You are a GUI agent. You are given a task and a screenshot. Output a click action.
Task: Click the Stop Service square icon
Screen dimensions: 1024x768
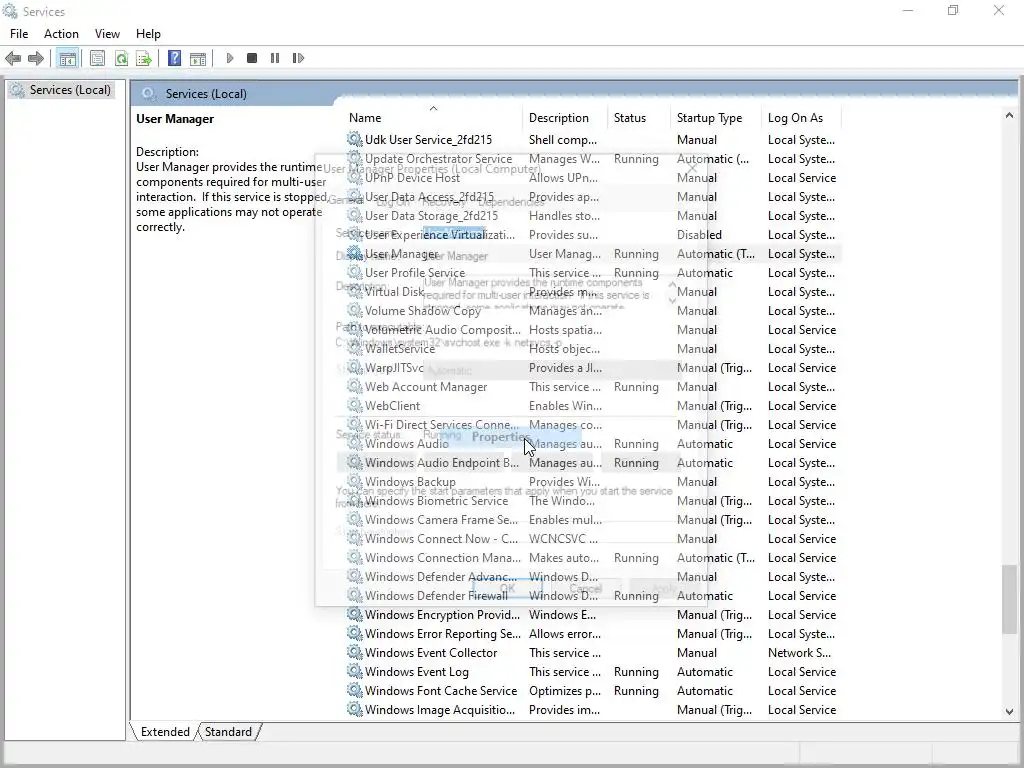[x=252, y=58]
